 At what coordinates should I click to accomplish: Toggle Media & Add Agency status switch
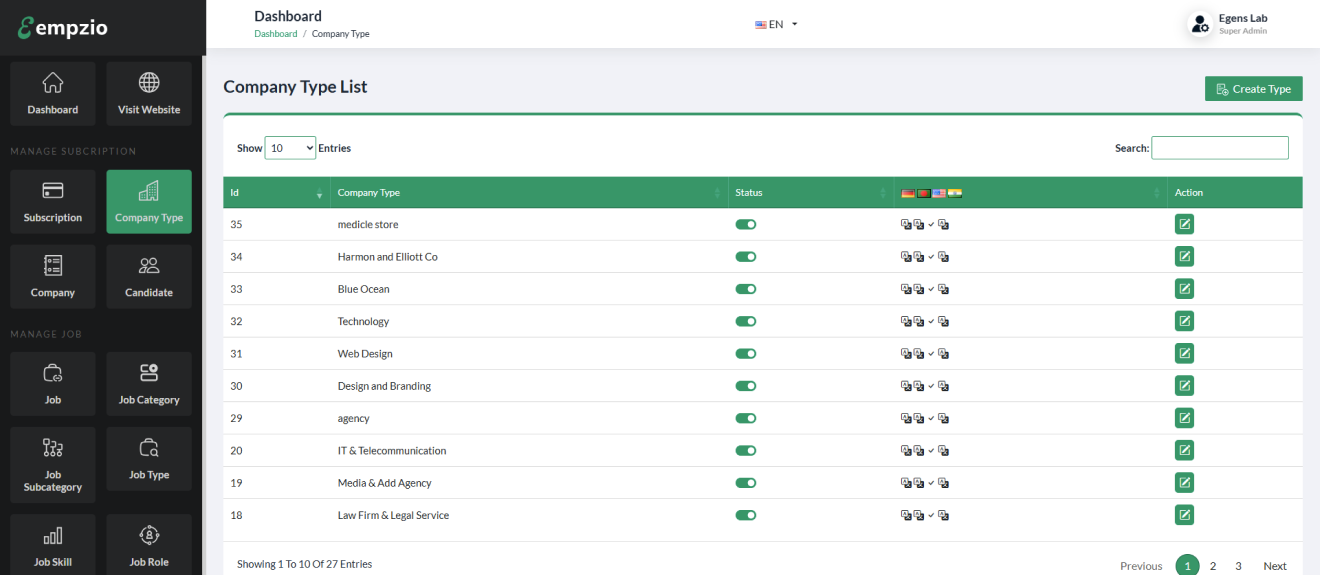tap(745, 483)
